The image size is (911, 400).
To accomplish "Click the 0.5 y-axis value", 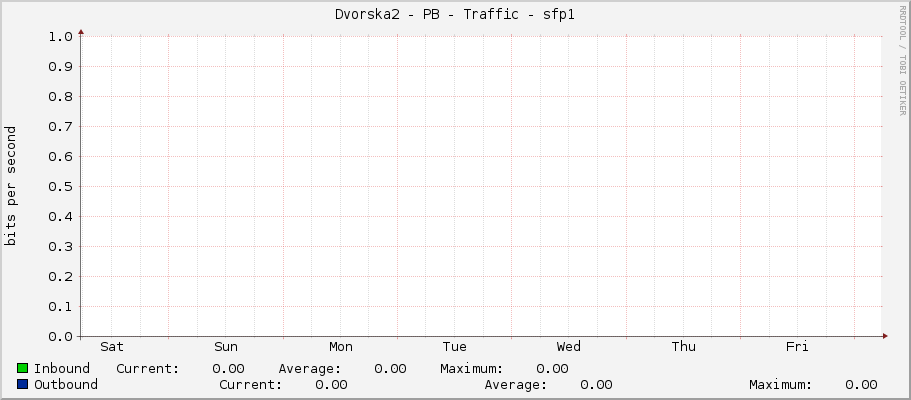I will click(60, 187).
